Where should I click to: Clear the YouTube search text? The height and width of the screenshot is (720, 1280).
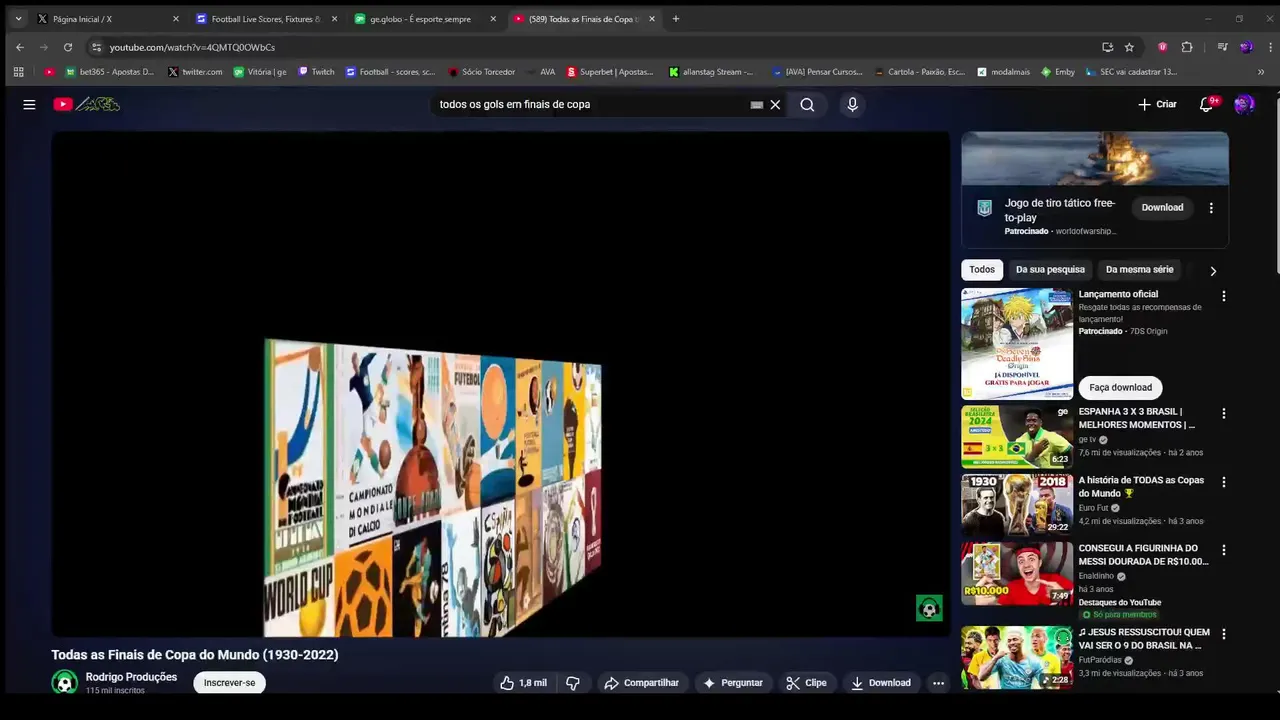click(x=775, y=104)
